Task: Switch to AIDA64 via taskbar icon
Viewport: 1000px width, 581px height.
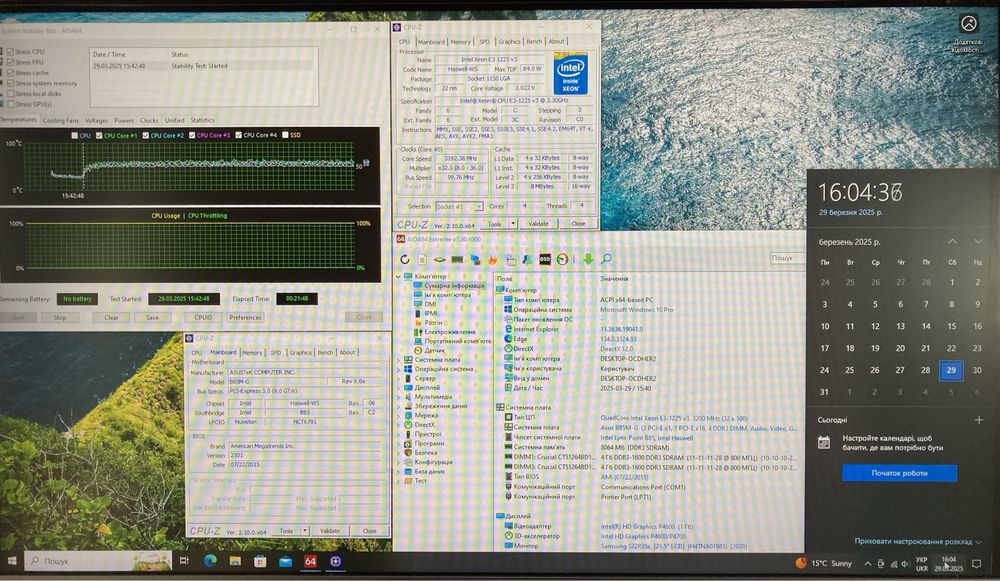Action: tap(310, 561)
